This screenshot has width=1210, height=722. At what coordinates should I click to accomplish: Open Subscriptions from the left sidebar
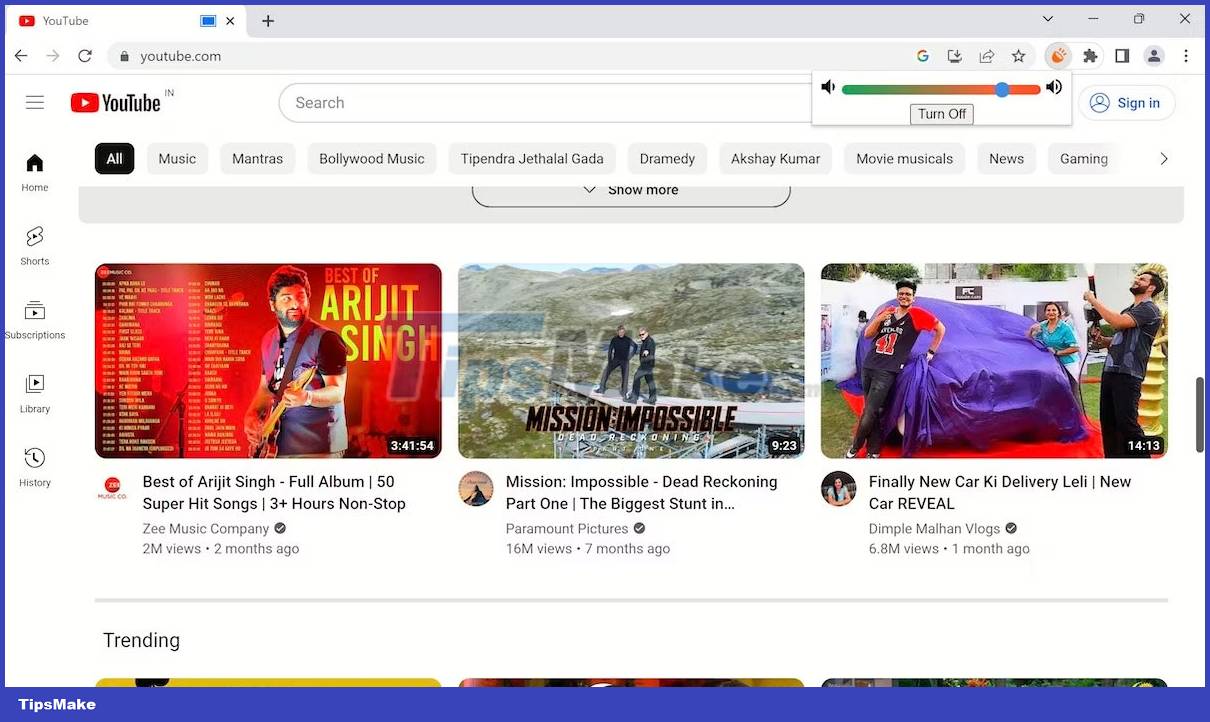[35, 319]
